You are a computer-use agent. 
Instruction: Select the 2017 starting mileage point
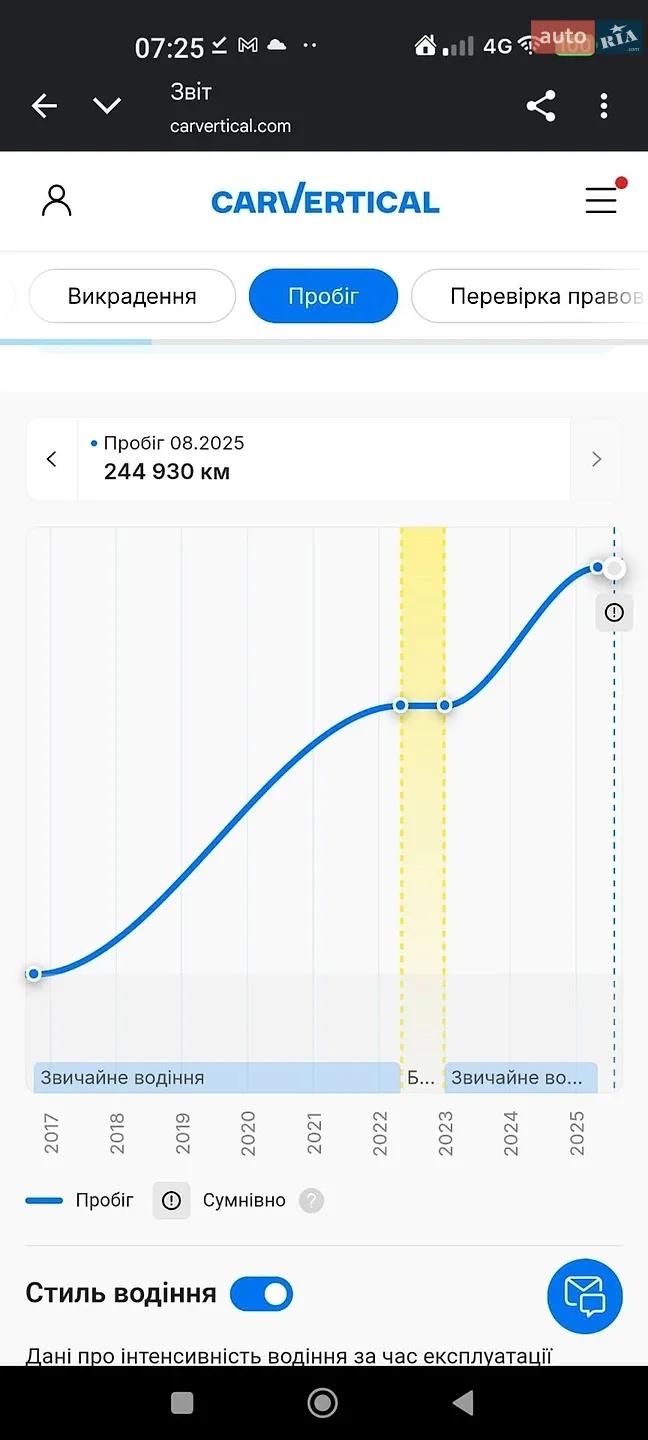click(34, 973)
